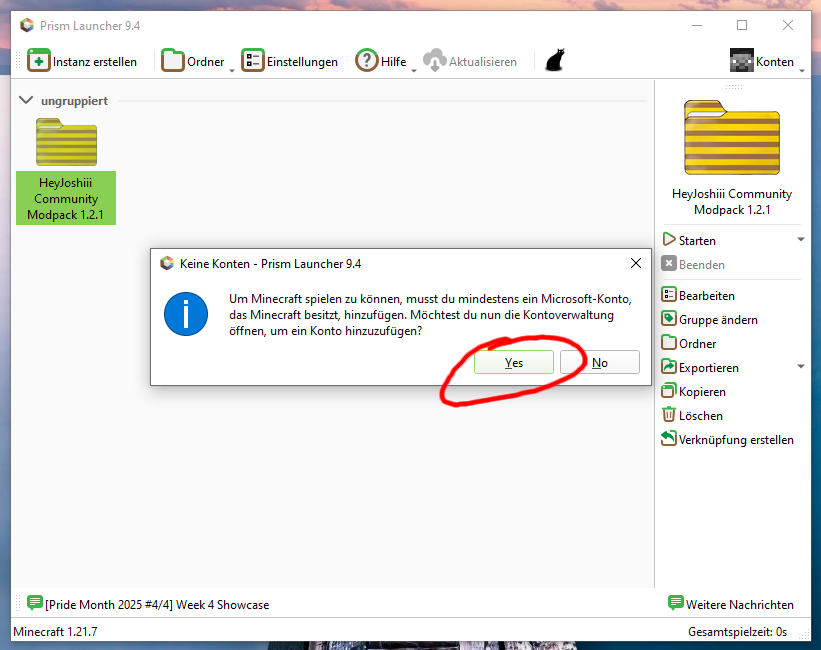Click Kopieren in the instance sidebar
The height and width of the screenshot is (650, 821).
point(701,391)
